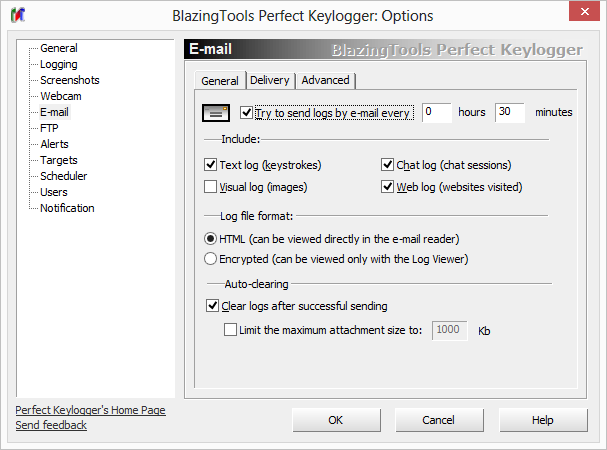Disable Web log (websites visited)

pos(388,186)
